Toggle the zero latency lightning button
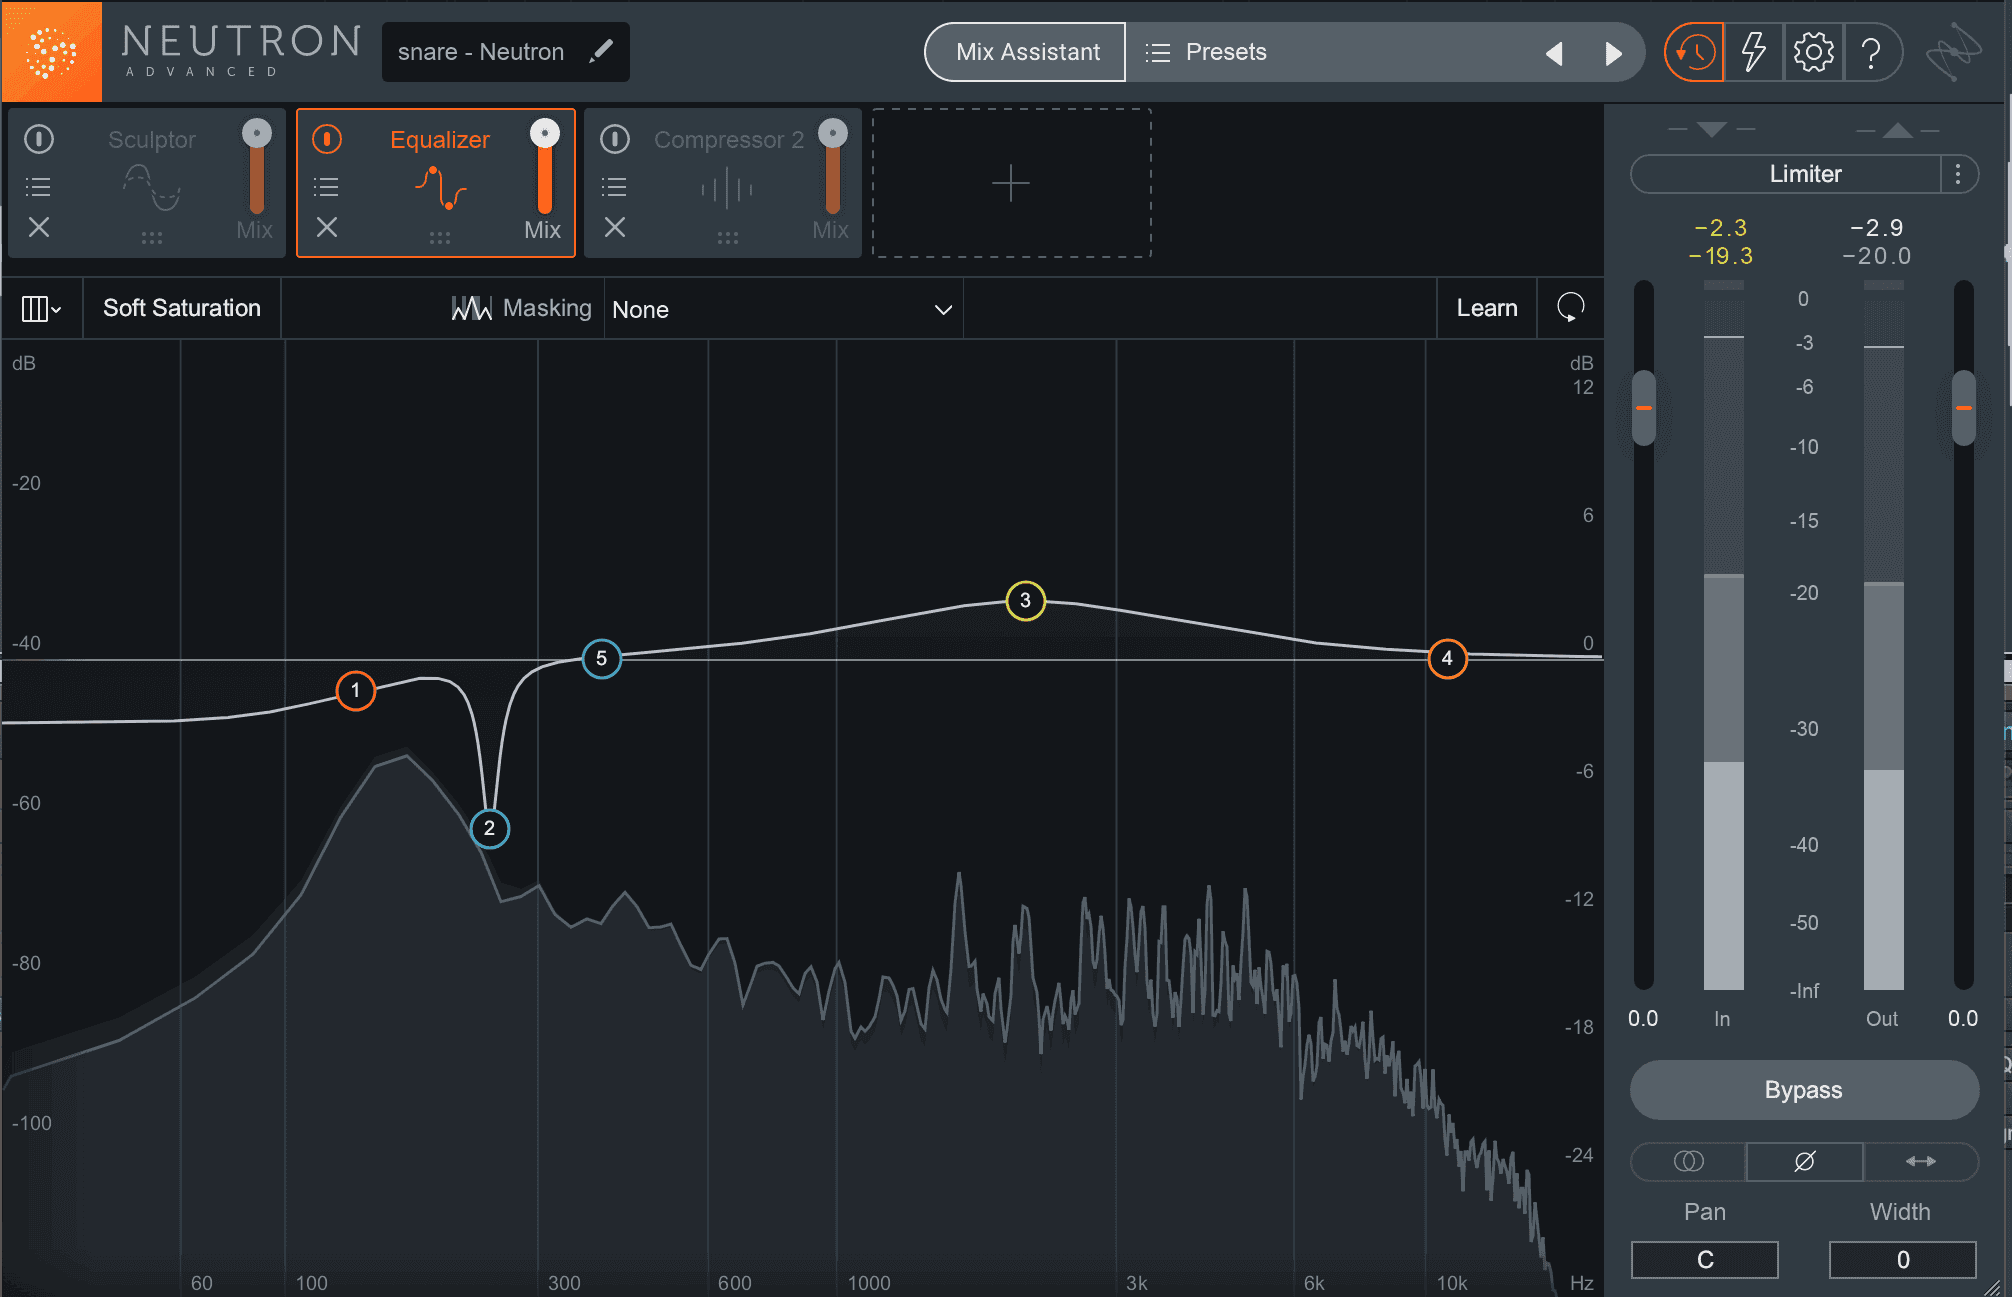Image resolution: width=2012 pixels, height=1297 pixels. pos(1753,52)
